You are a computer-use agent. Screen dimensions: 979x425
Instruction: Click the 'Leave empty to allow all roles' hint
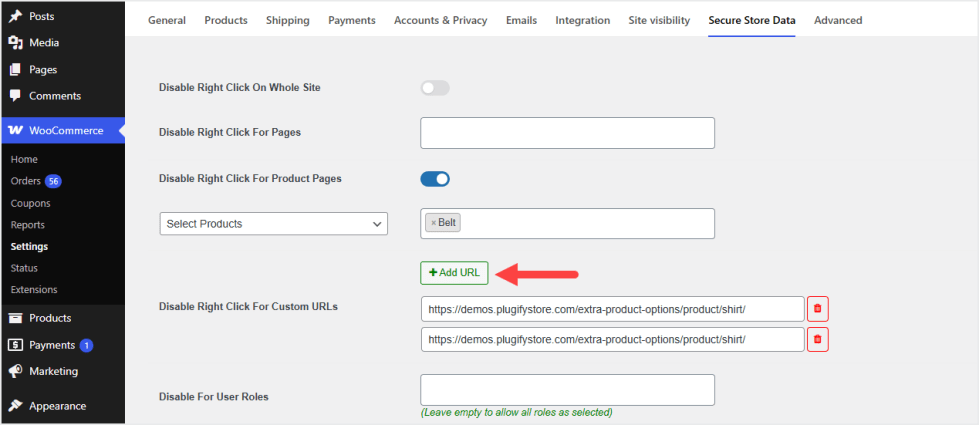[516, 413]
